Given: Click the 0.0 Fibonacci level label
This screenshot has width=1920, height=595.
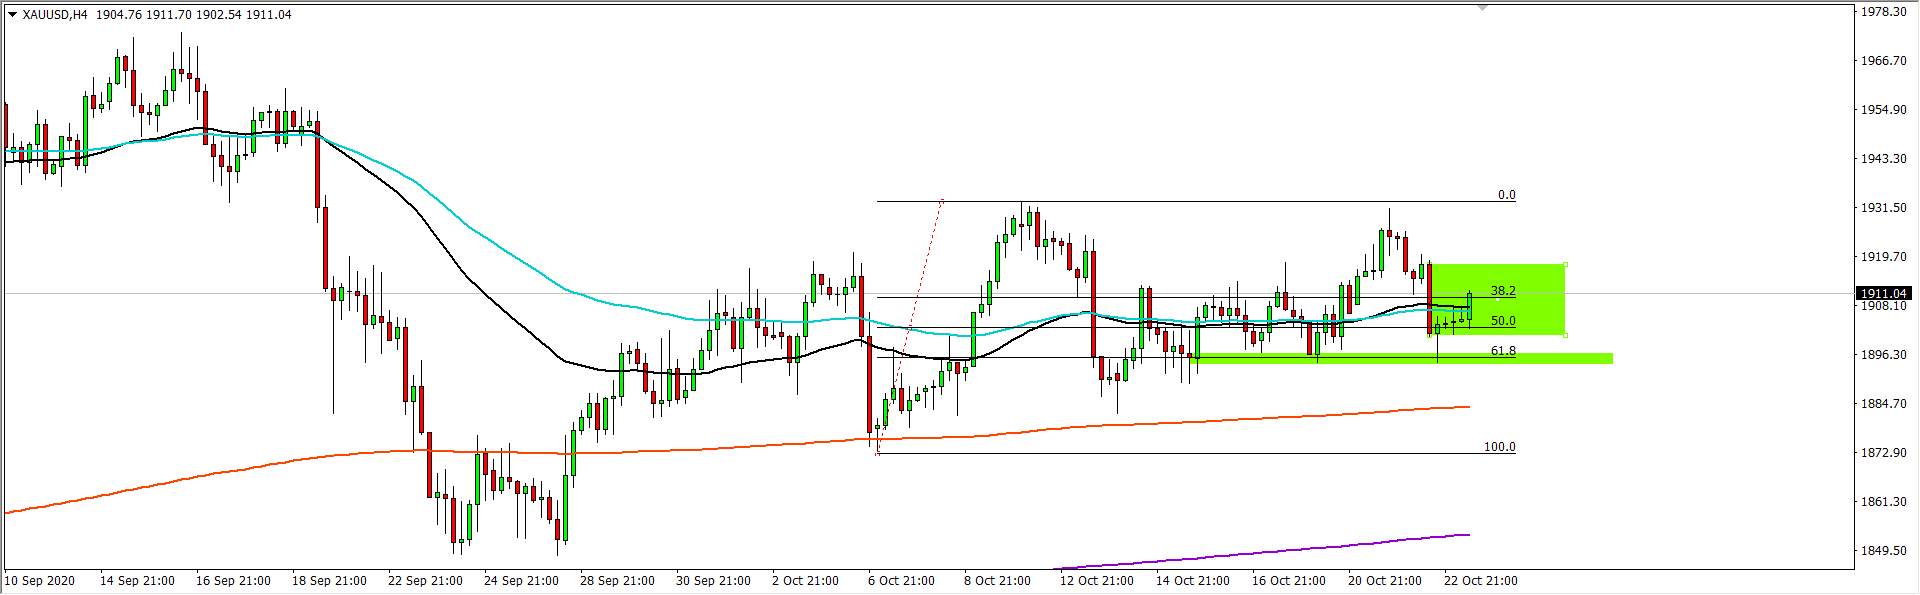Looking at the screenshot, I should pyautogui.click(x=1507, y=195).
